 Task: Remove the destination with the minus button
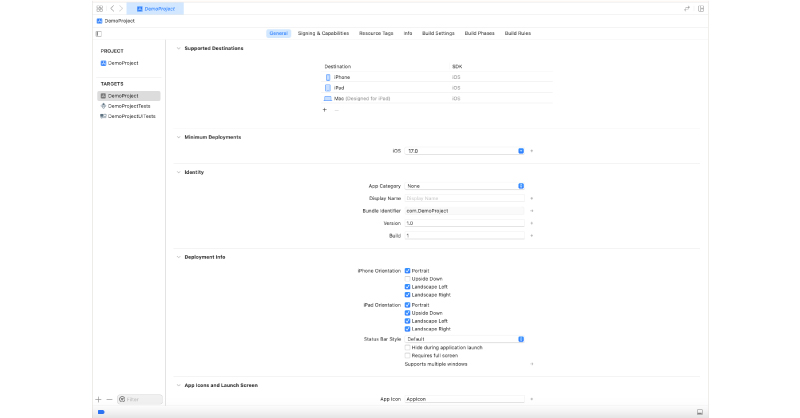coord(336,110)
